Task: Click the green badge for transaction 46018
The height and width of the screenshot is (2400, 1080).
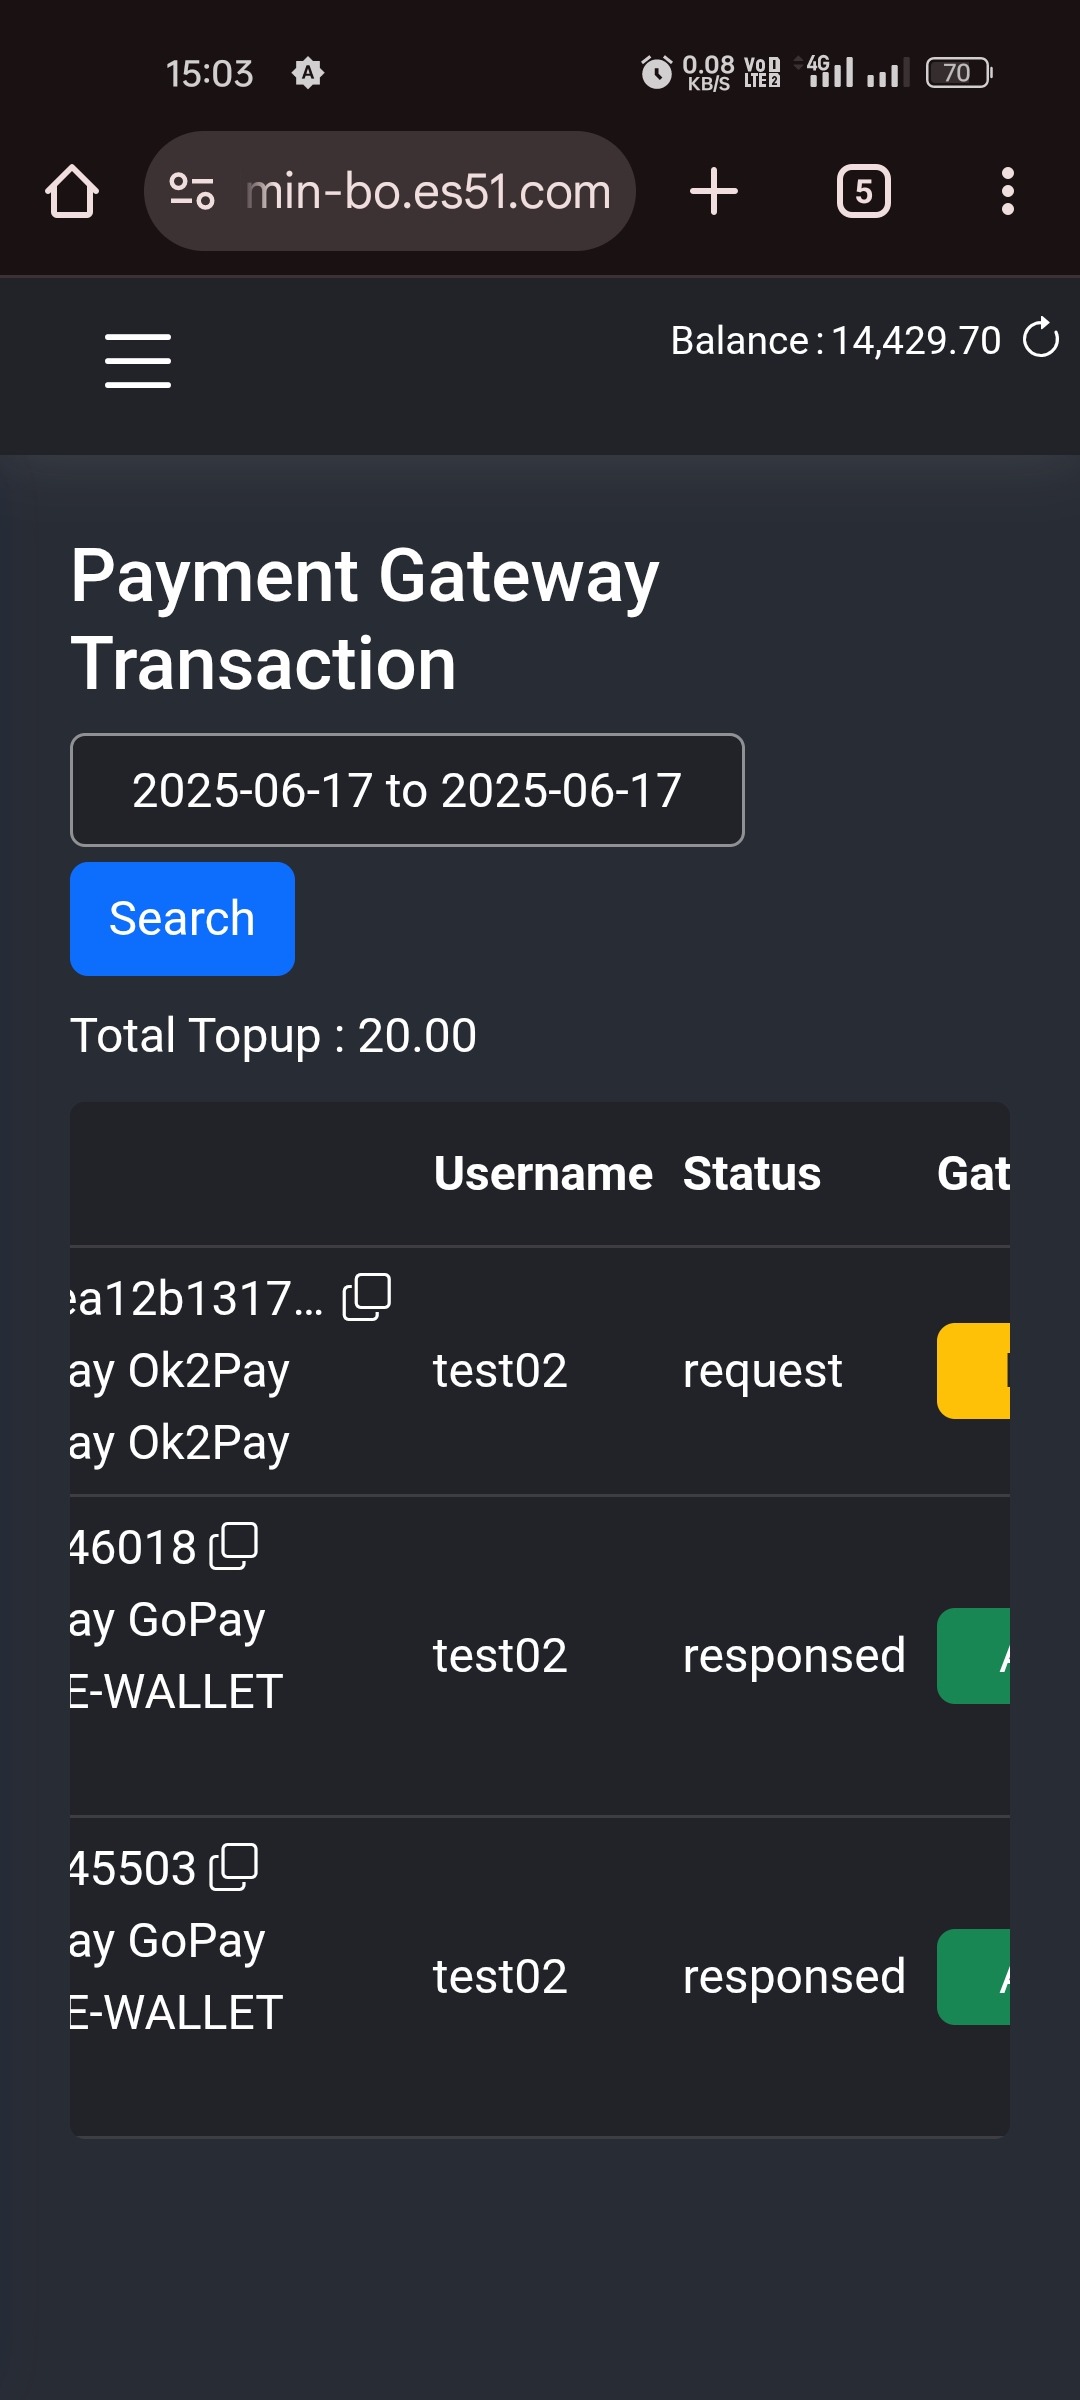Action: 974,1656
